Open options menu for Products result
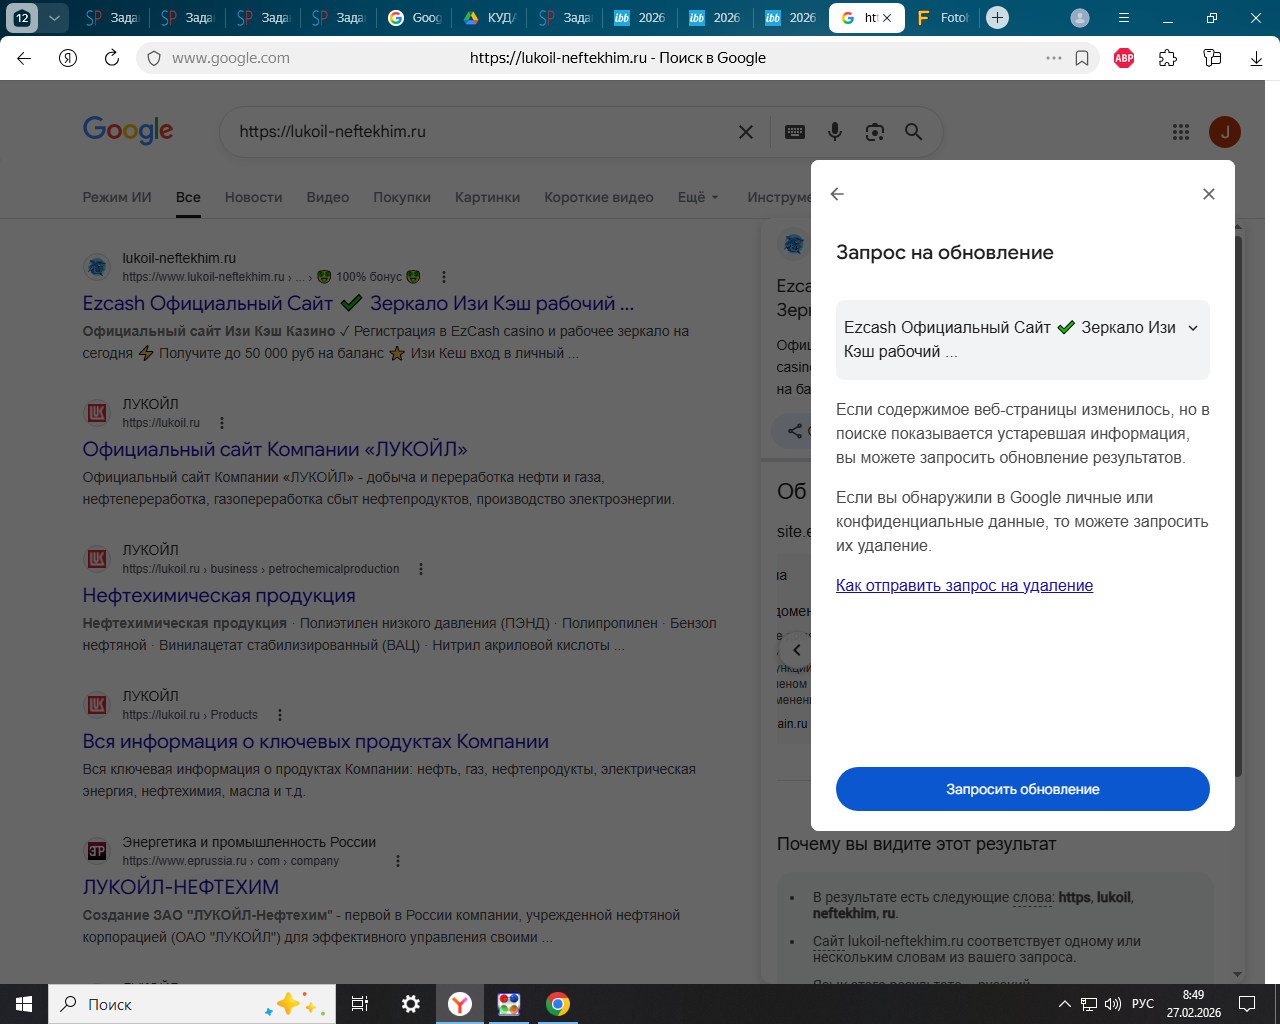This screenshot has height=1024, width=1280. [280, 715]
